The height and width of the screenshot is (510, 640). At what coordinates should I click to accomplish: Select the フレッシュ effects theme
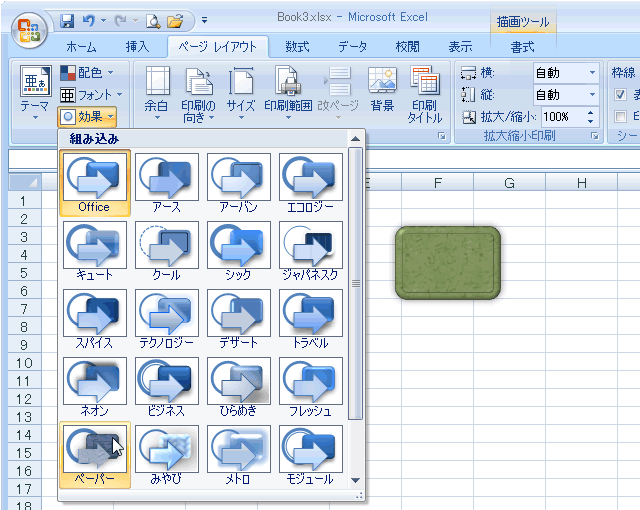[x=311, y=387]
